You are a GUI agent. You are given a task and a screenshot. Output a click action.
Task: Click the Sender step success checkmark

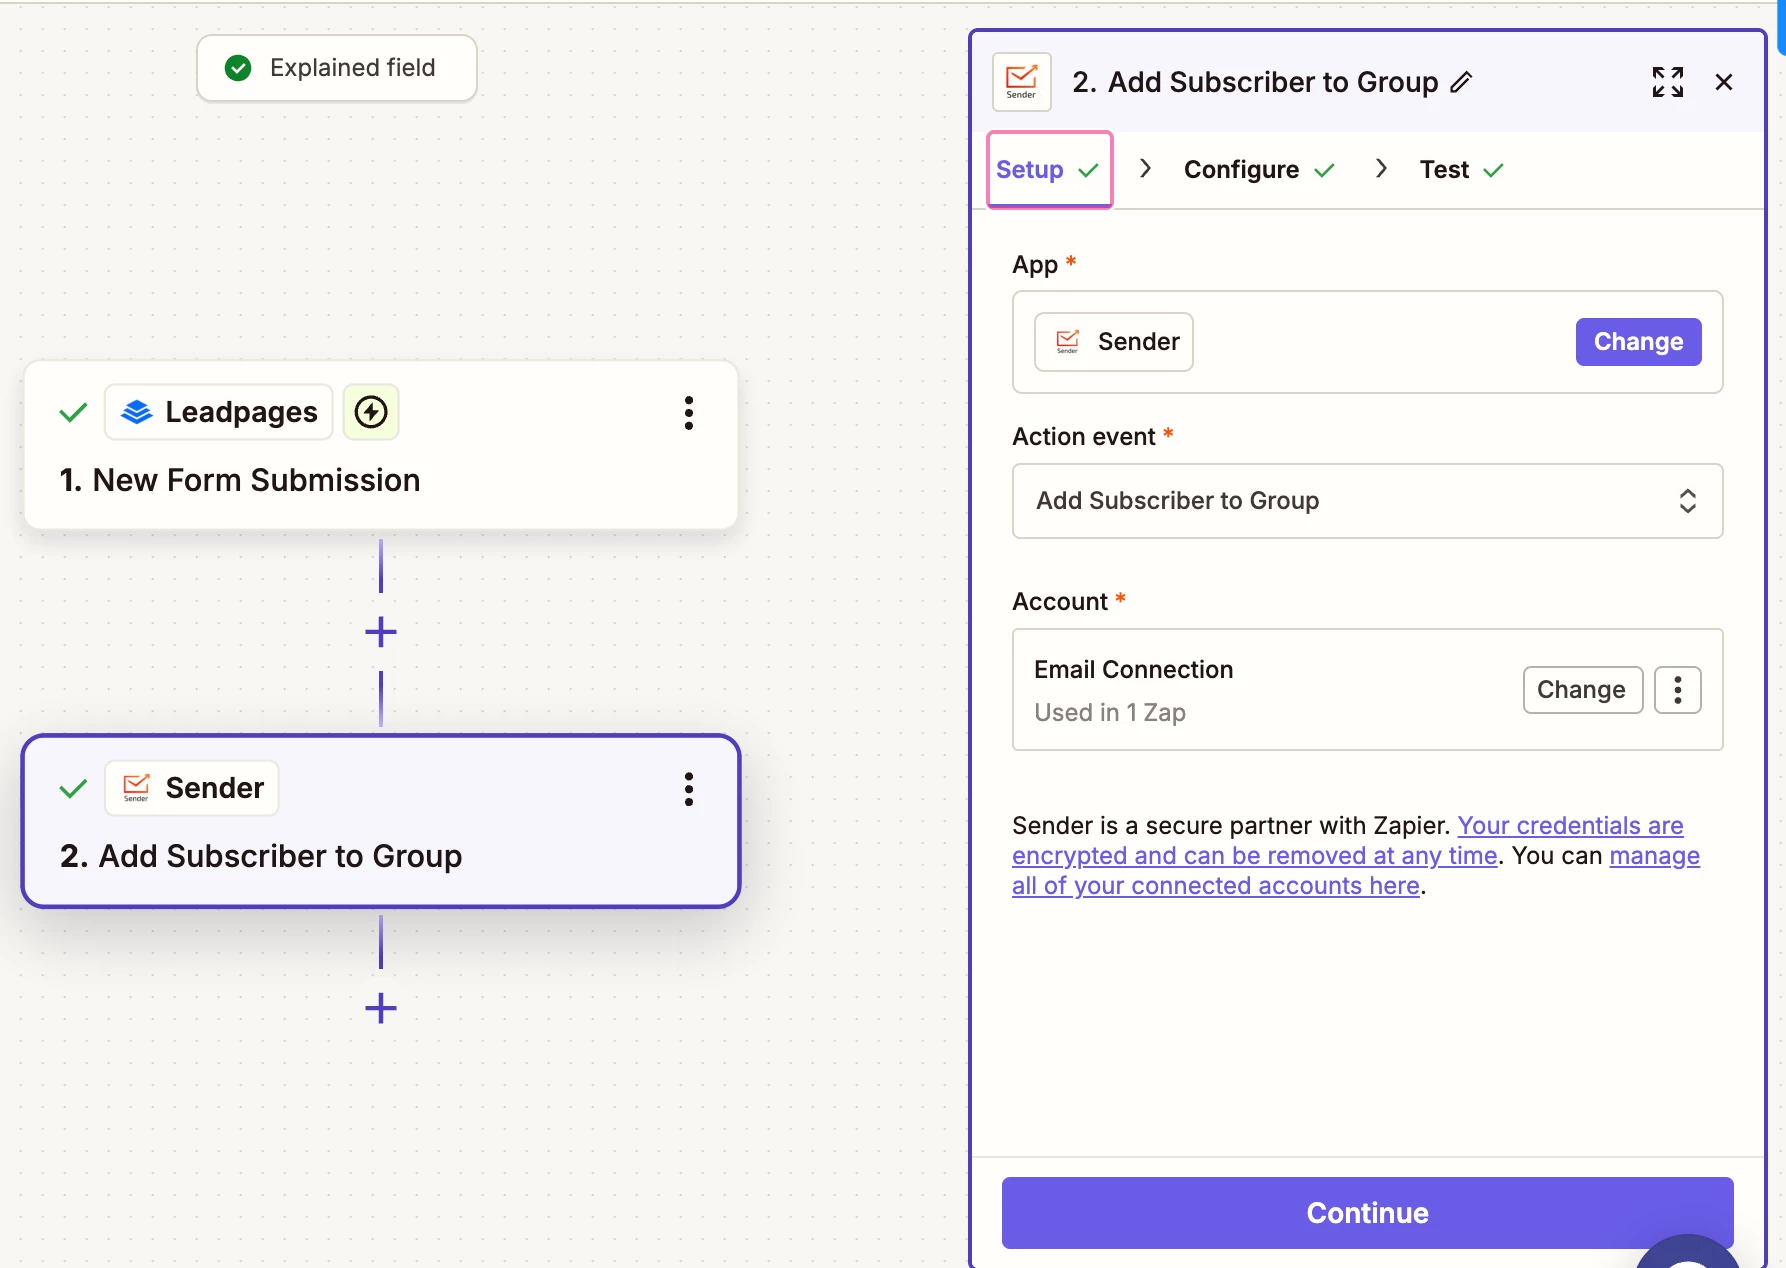click(73, 789)
